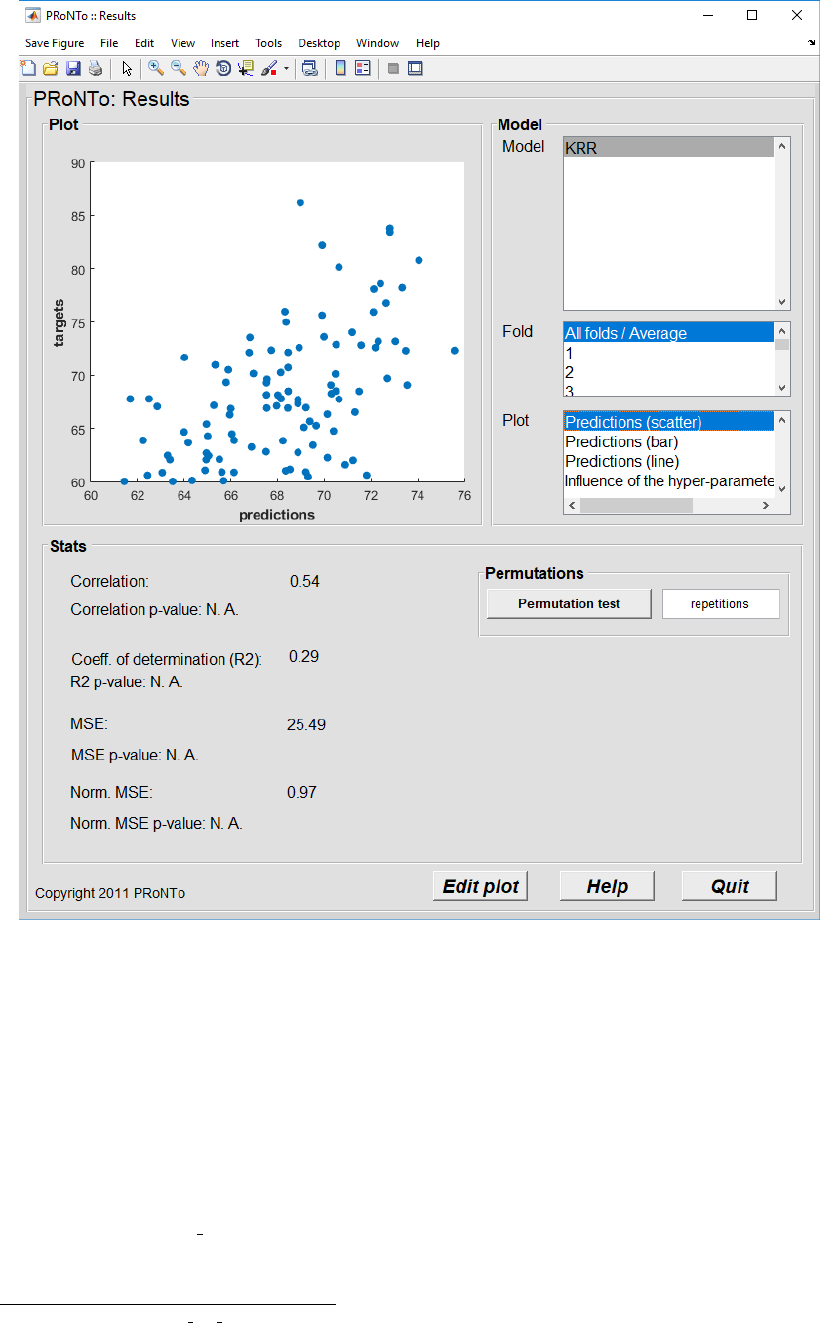Open the File menu

[109, 43]
